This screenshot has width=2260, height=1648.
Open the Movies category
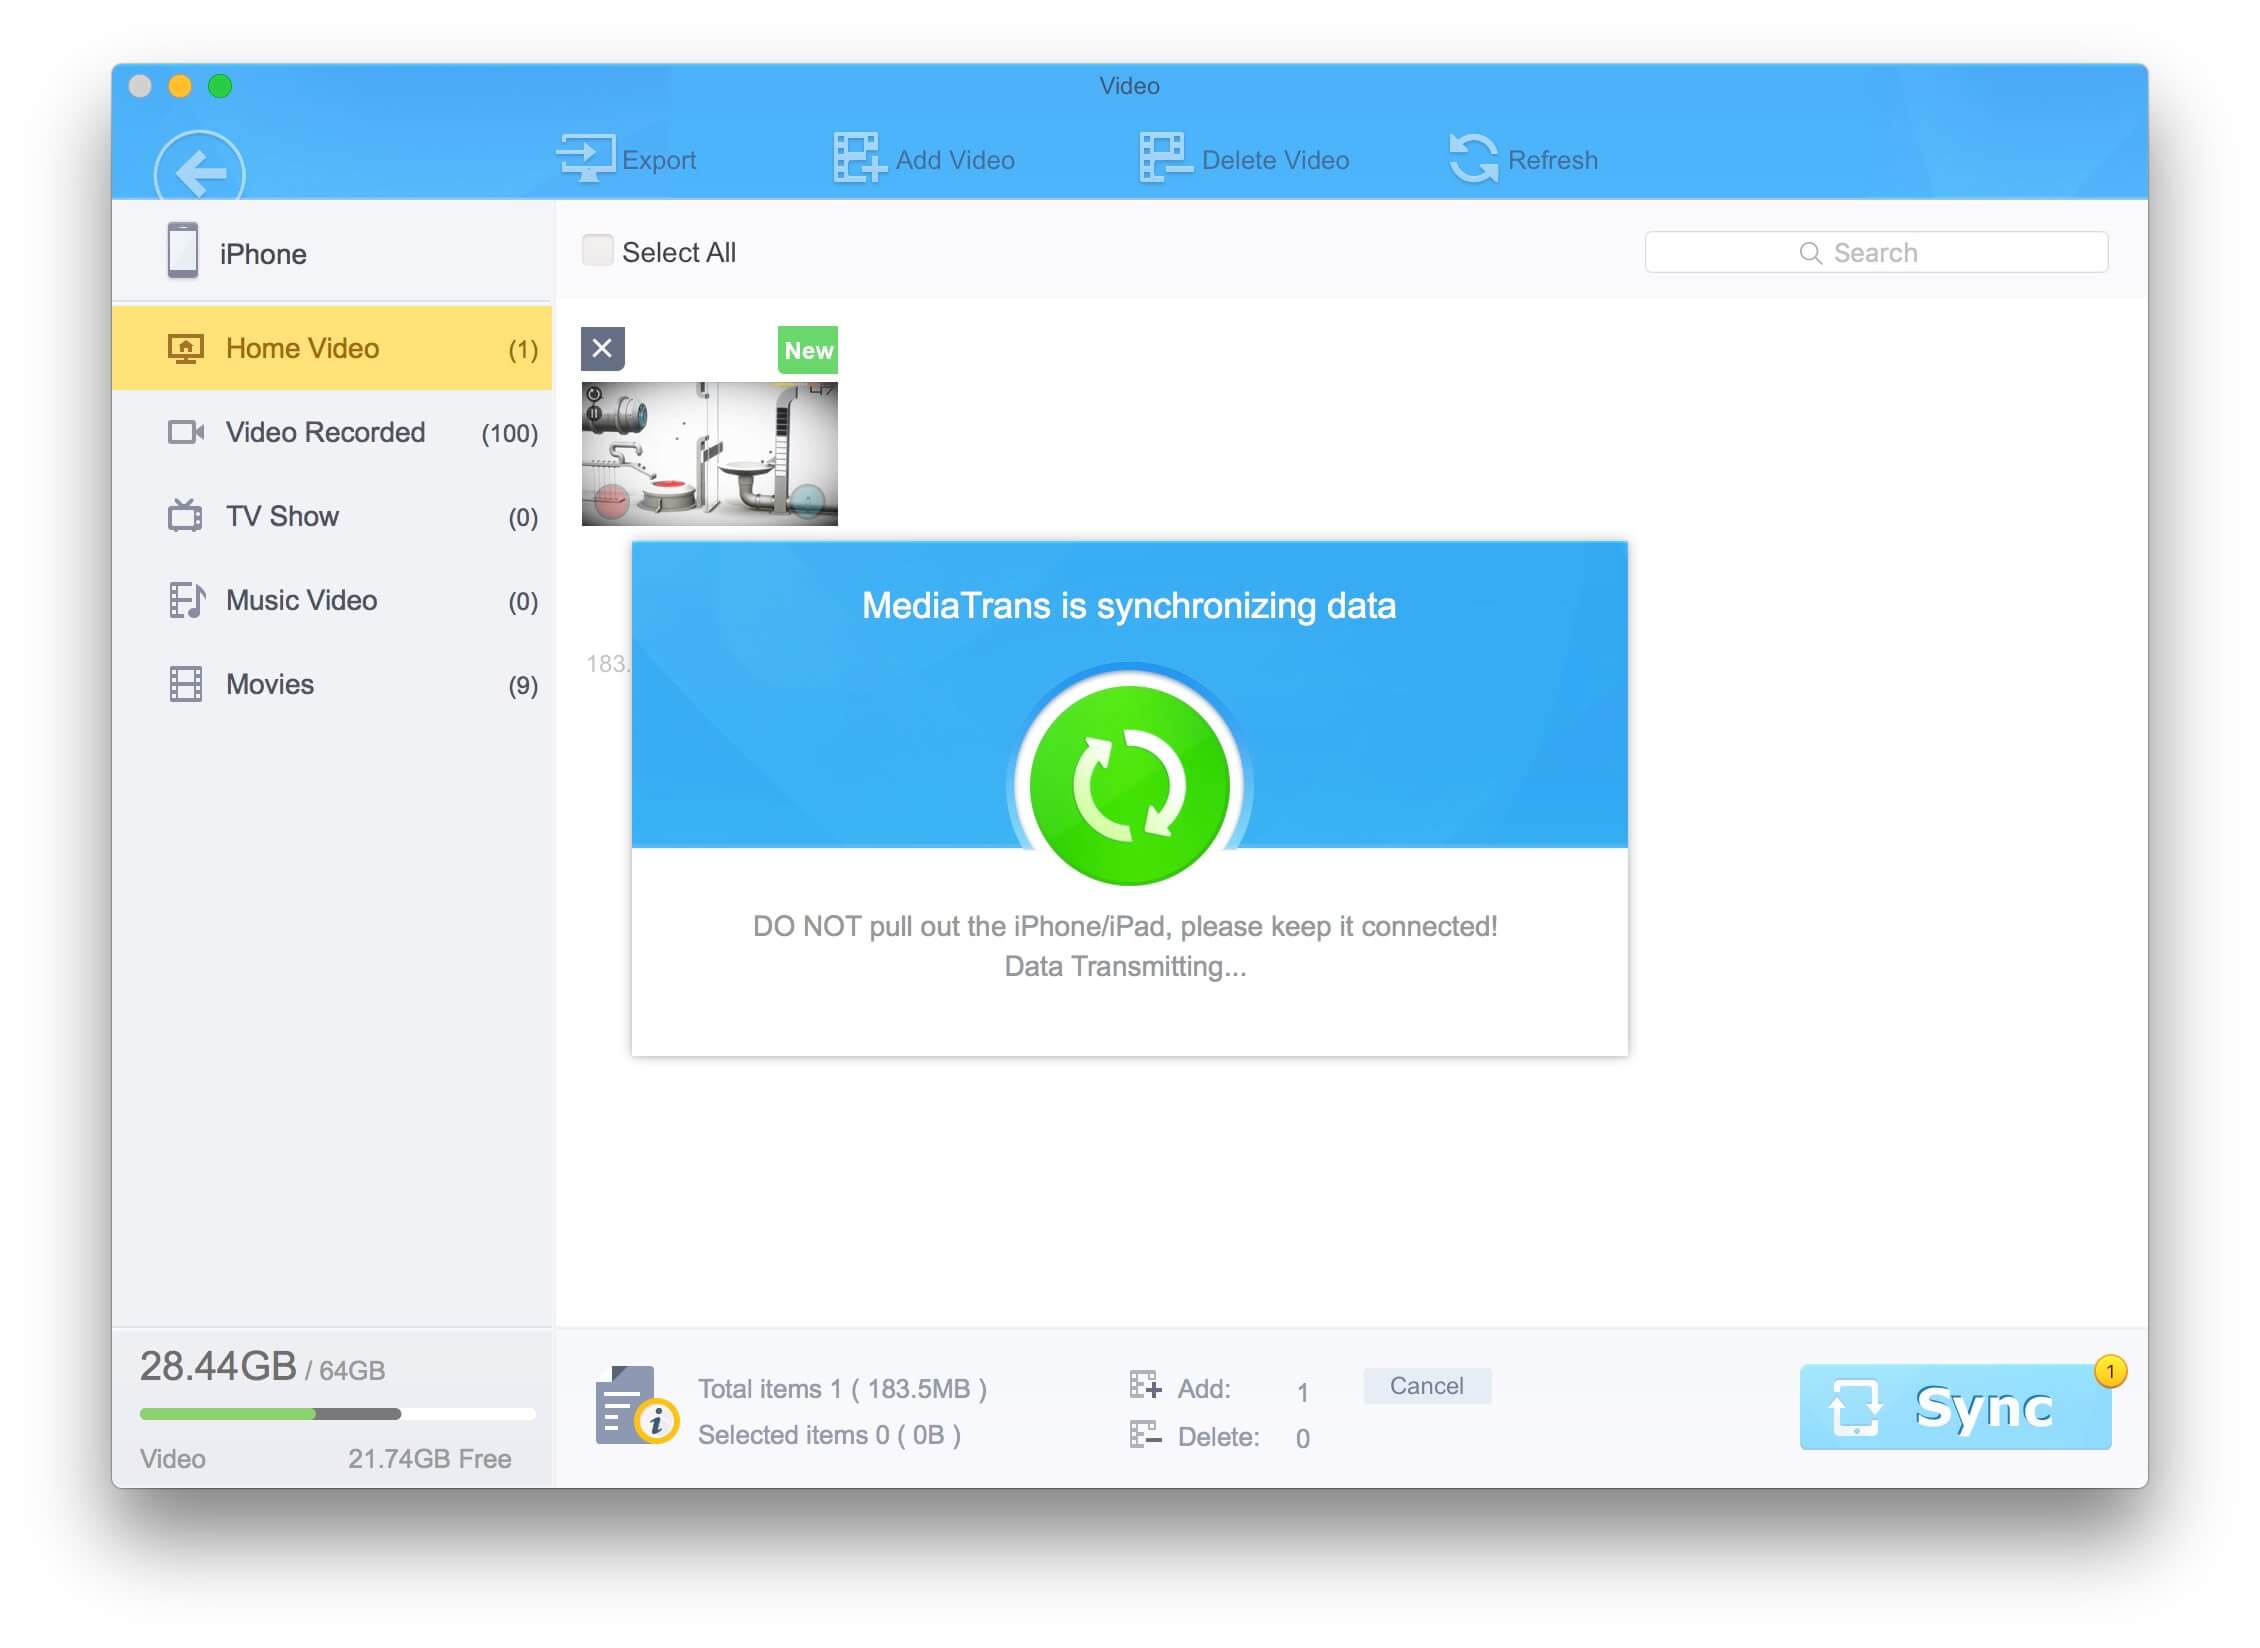(x=332, y=684)
